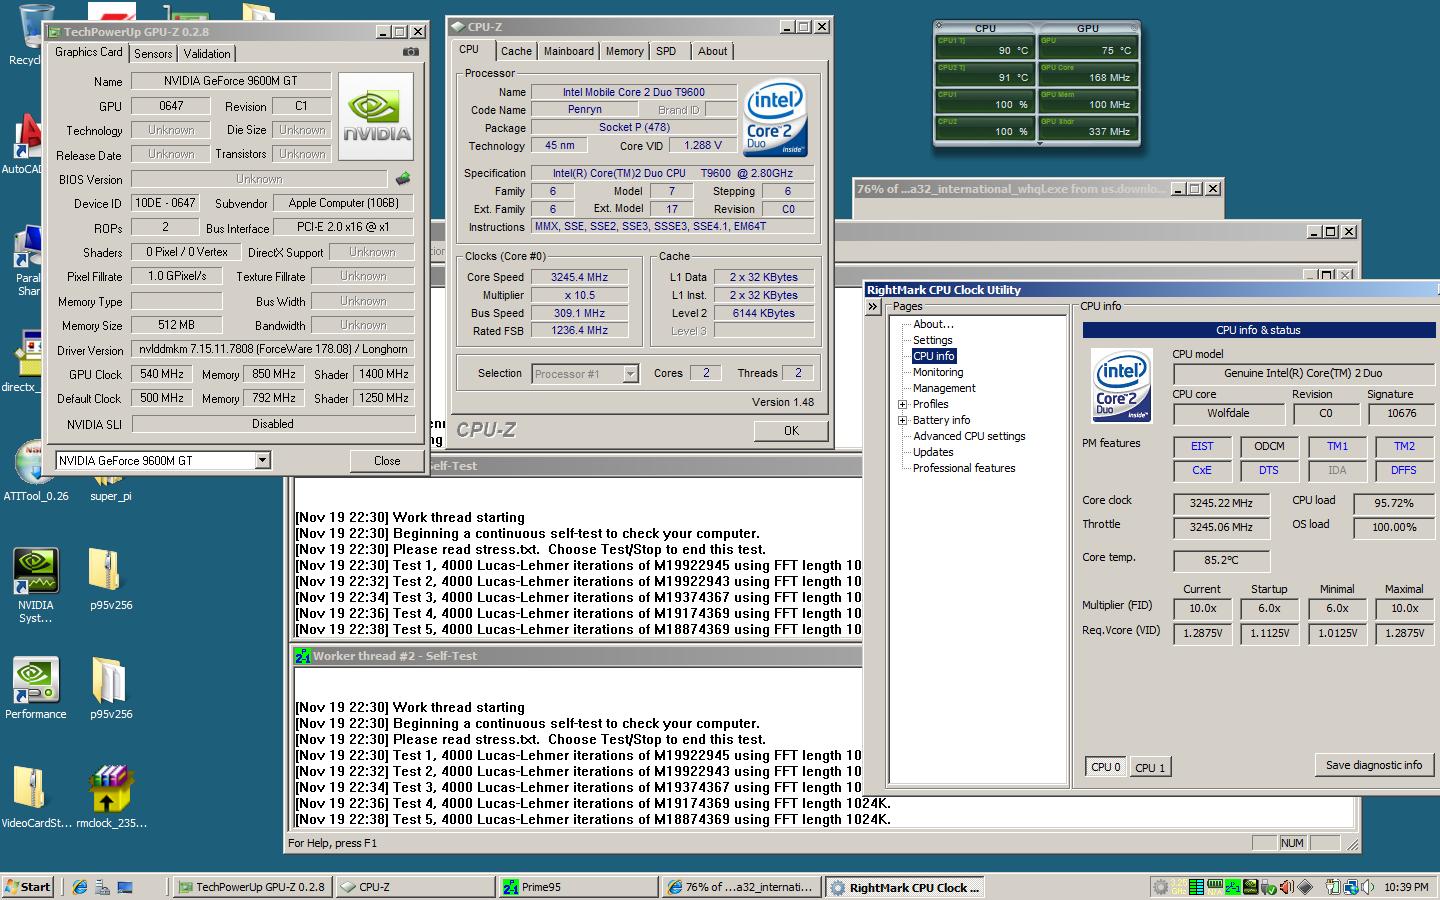Select the p95v256 icon beside NVIDIA Syst...
This screenshot has width=1440, height=900.
coord(110,580)
